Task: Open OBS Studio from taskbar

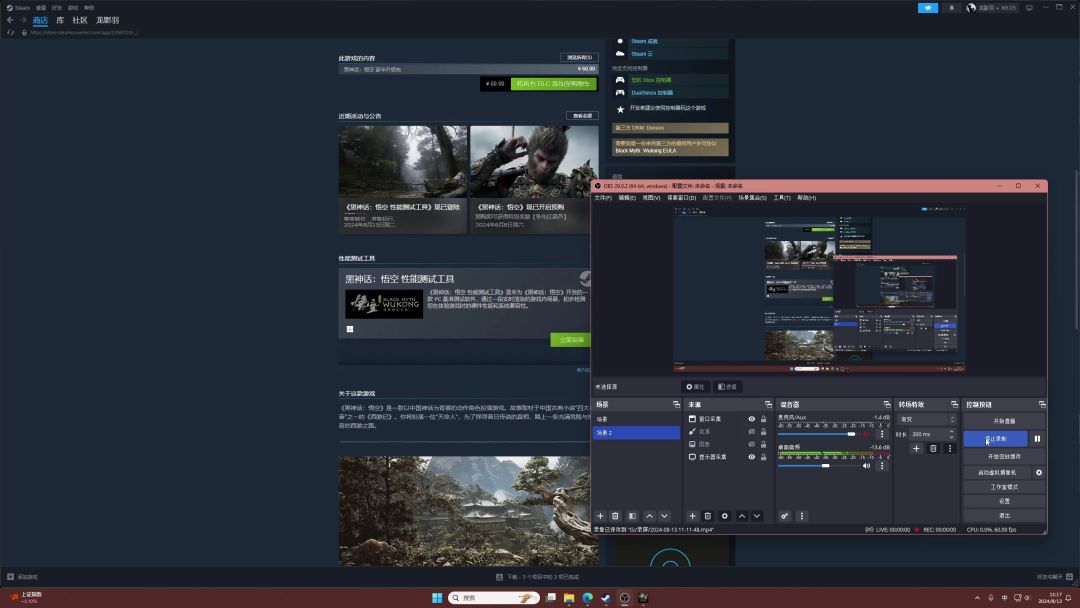Action: (x=625, y=598)
